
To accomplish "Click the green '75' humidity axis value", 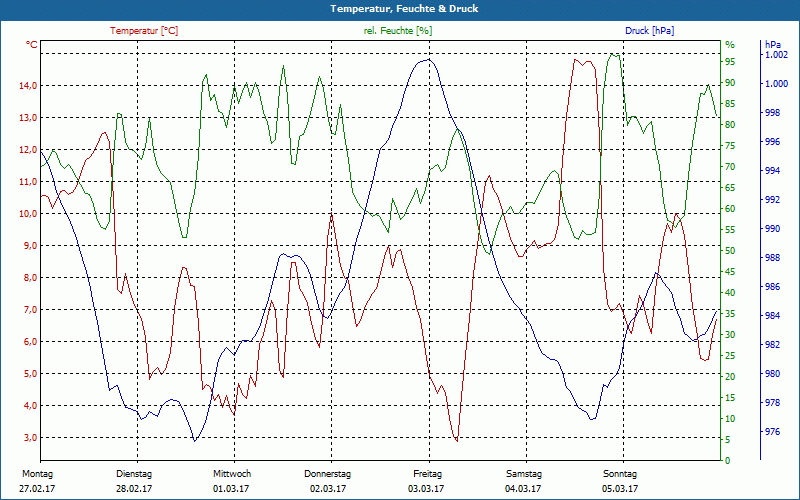I will [730, 146].
